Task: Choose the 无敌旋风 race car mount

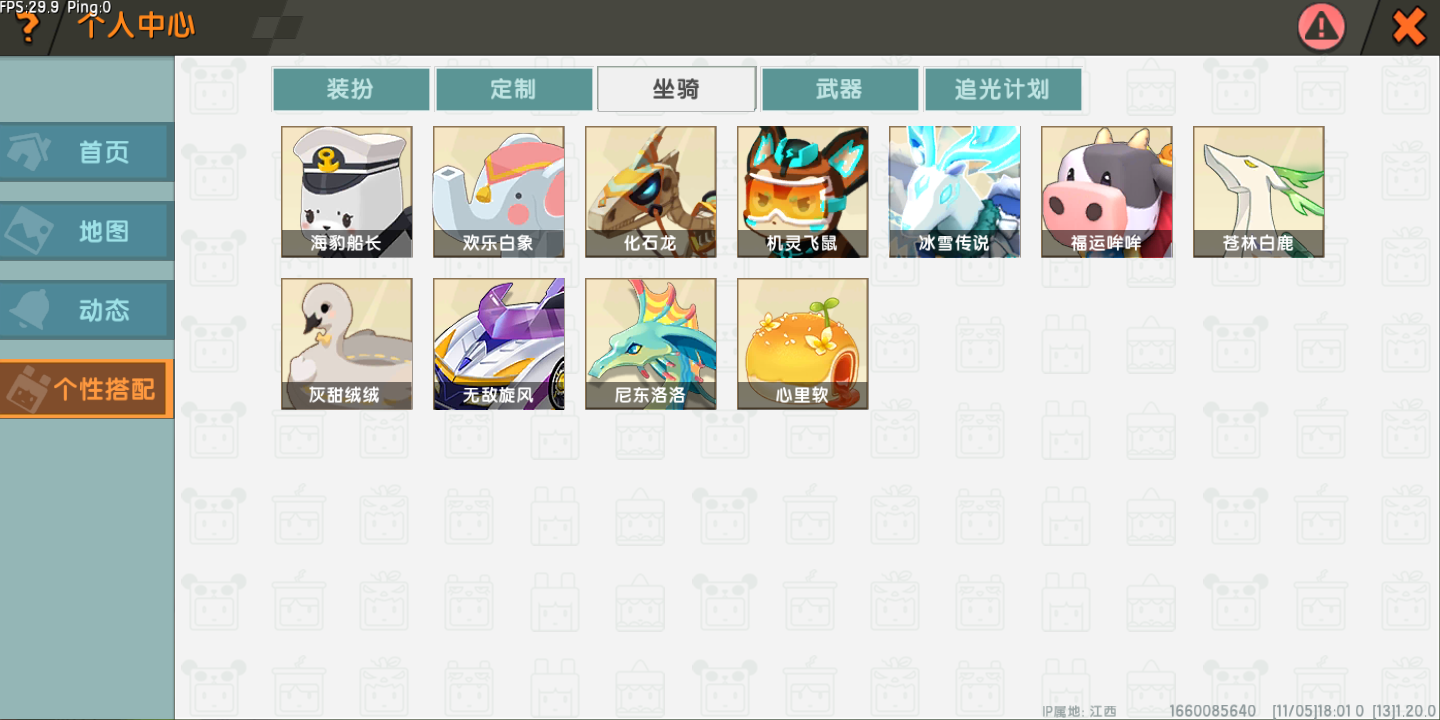Action: tap(499, 344)
